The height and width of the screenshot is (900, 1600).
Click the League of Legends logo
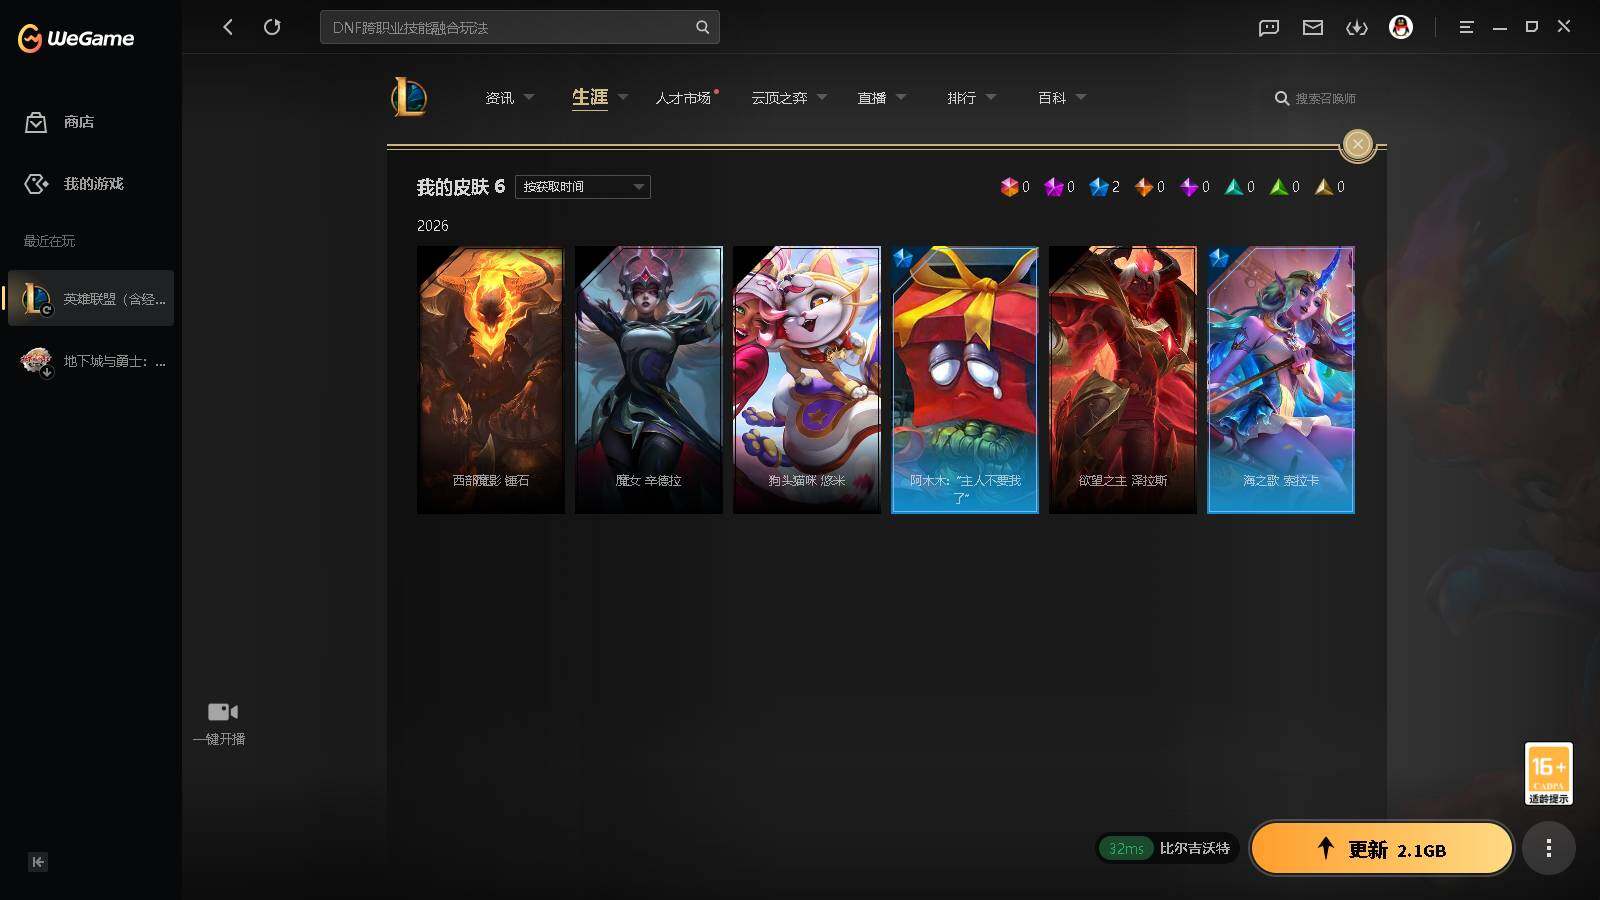point(409,97)
